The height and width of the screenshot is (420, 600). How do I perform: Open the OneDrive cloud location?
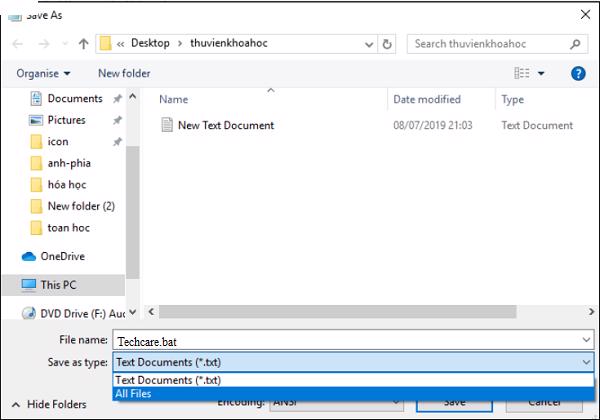click(x=62, y=256)
